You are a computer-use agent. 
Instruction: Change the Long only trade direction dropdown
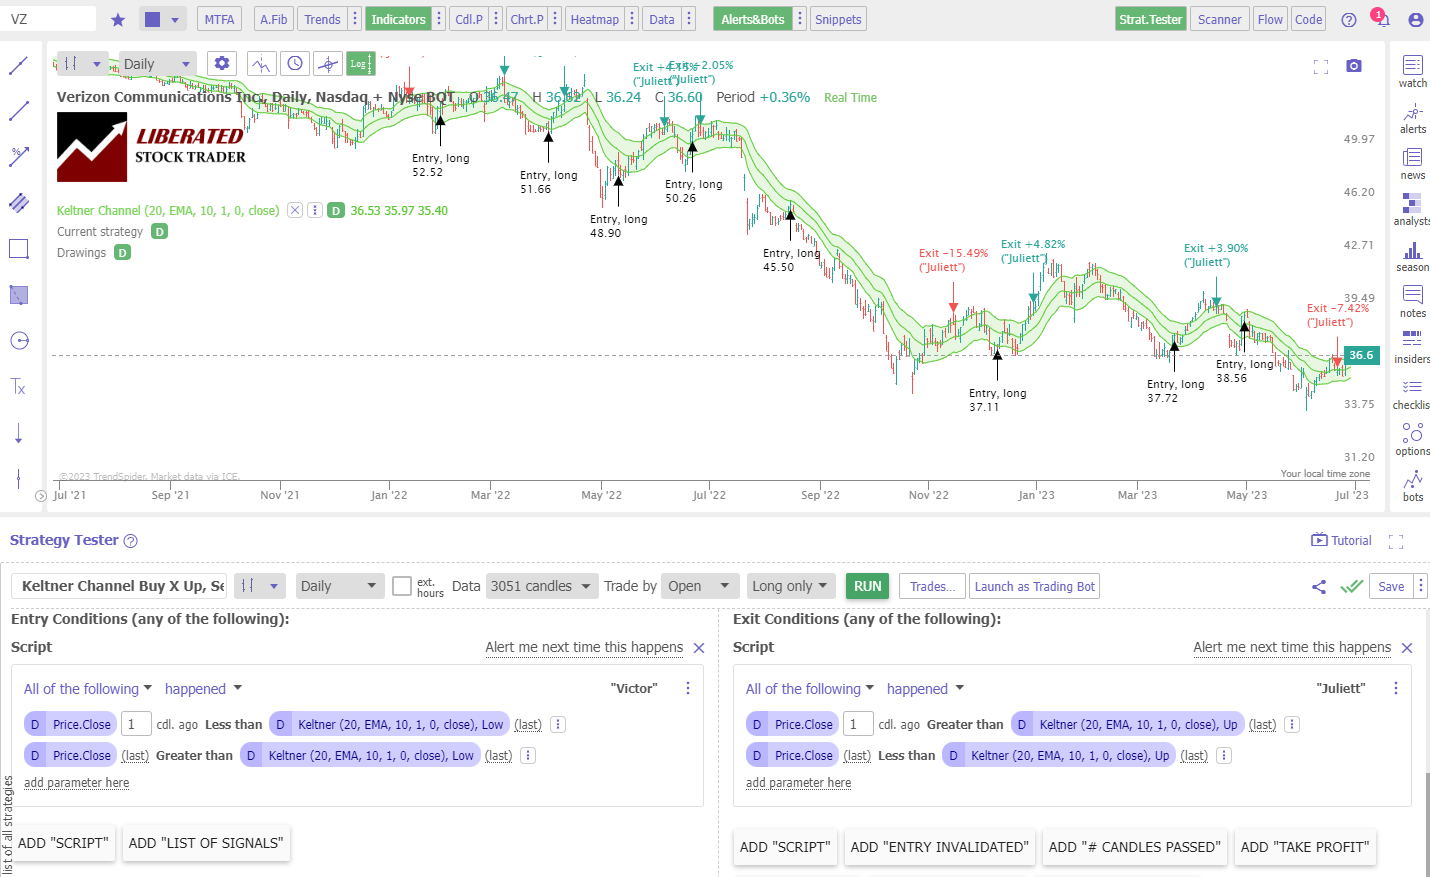(x=791, y=586)
